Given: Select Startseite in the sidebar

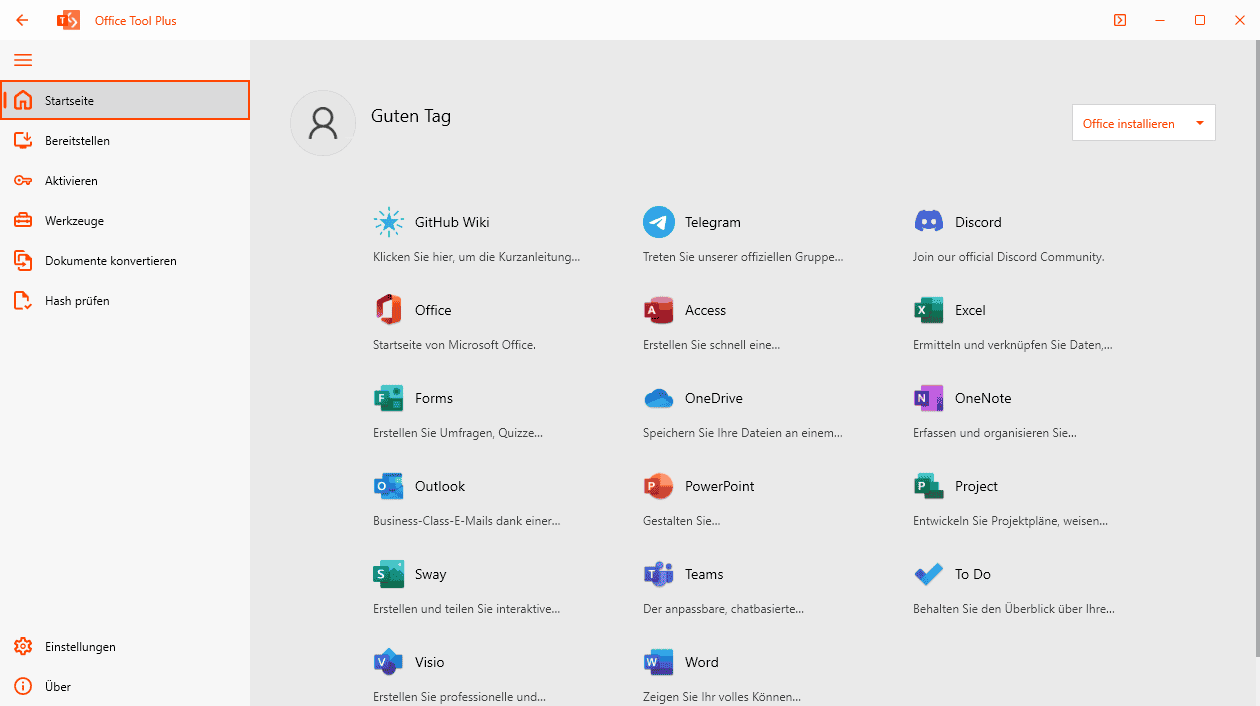Looking at the screenshot, I should [125, 100].
